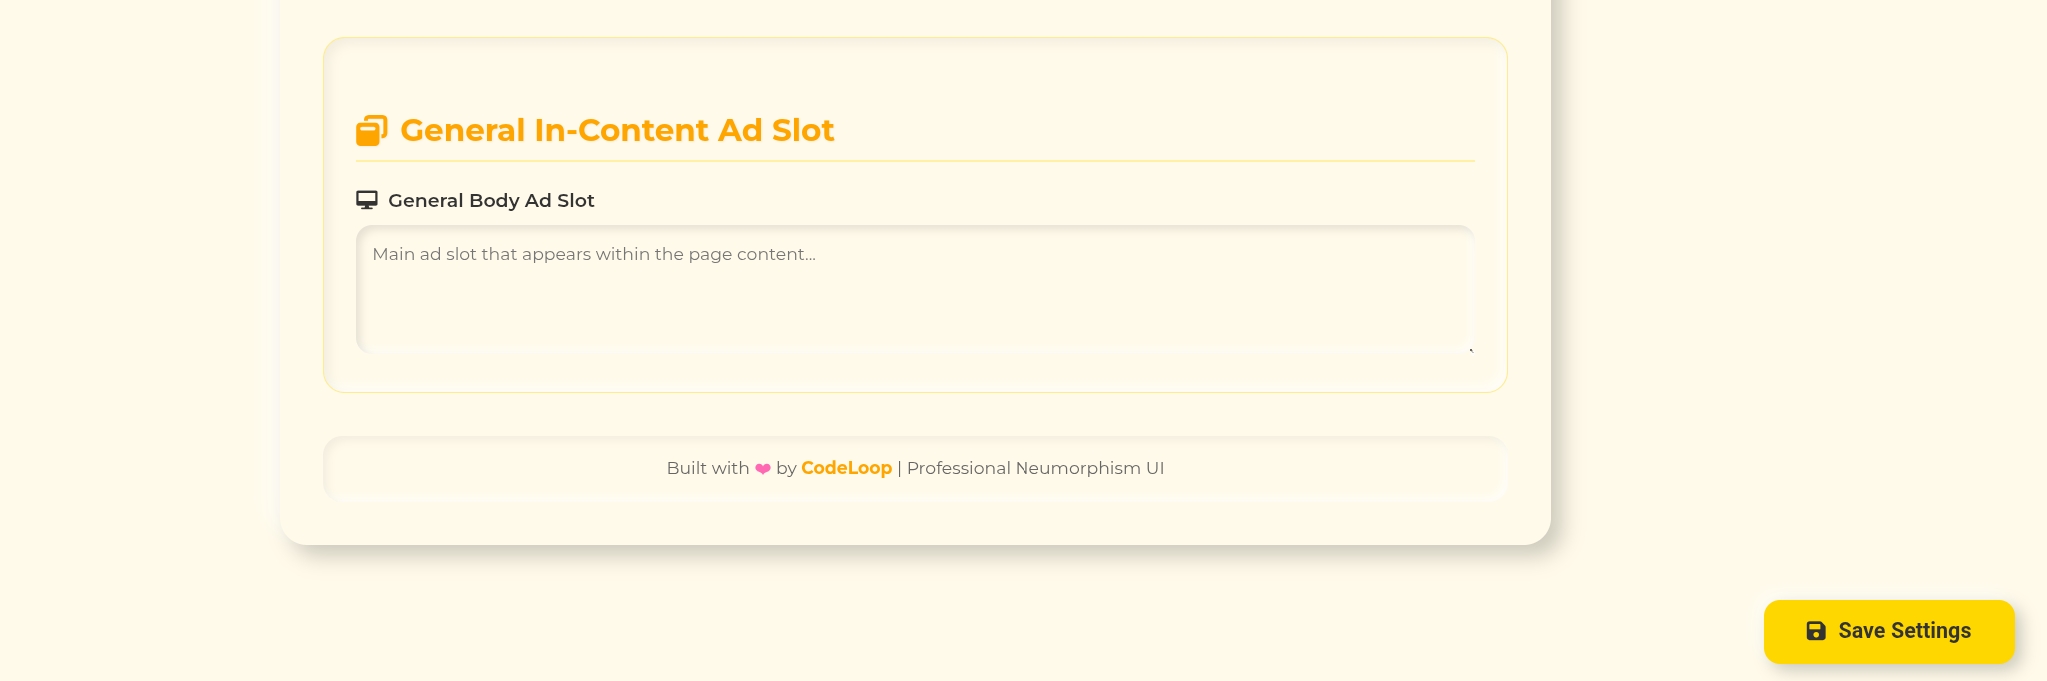This screenshot has height=681, width=2047.
Task: Click the 'Professional Neumorphism UI' footer text
Action: 1035,468
